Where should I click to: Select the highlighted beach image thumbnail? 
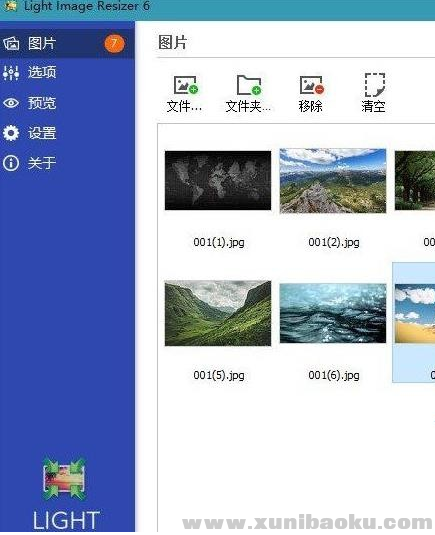[415, 313]
